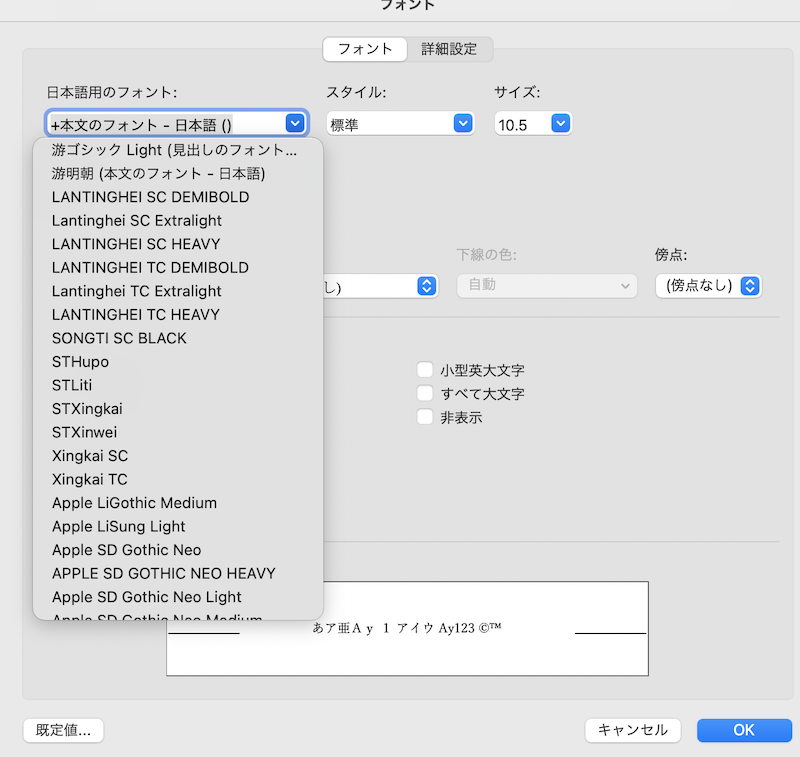The image size is (800, 757).
Task: Expand the 日本語用のフォント dropdown arrow
Action: pos(295,123)
